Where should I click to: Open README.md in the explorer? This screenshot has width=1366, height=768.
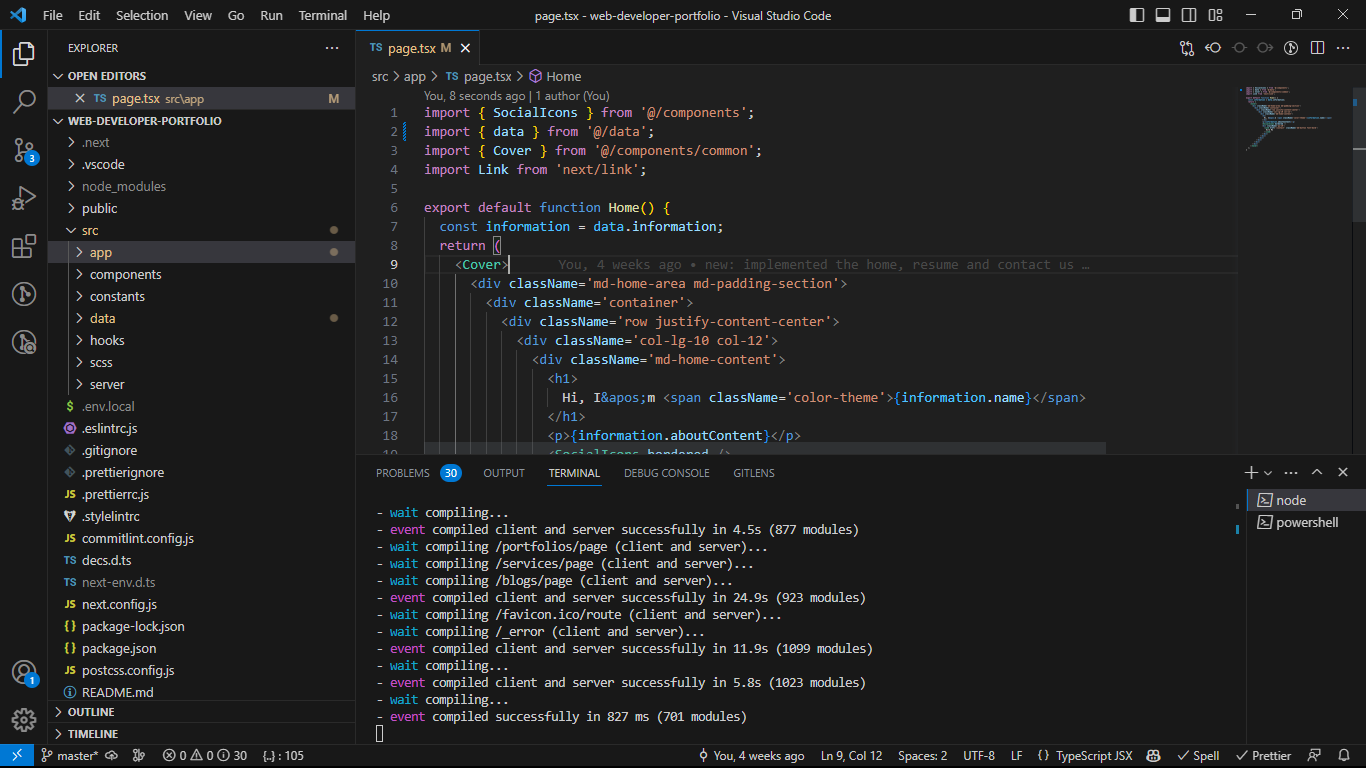(201, 692)
